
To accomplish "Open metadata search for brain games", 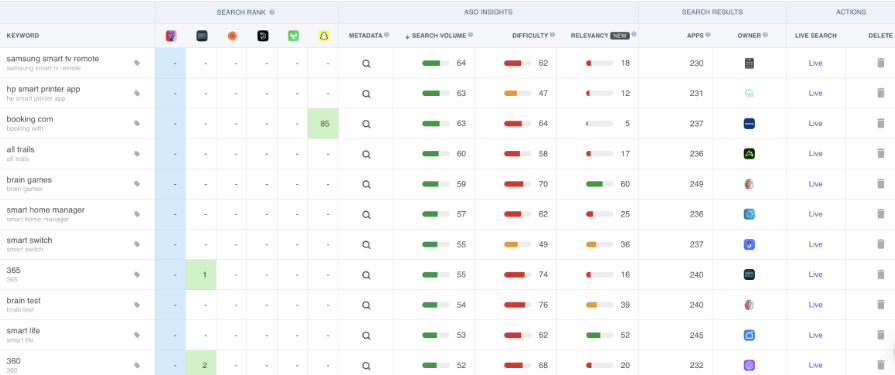I will 366,184.
